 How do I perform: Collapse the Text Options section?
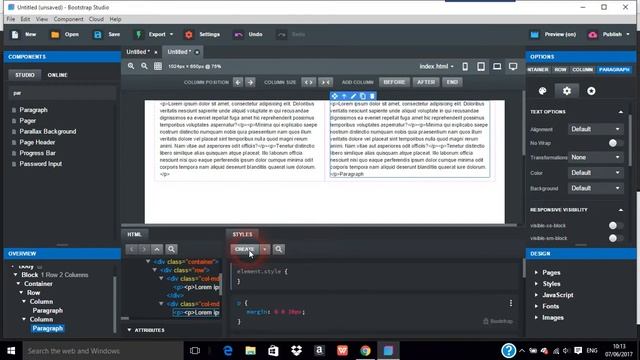(620, 112)
